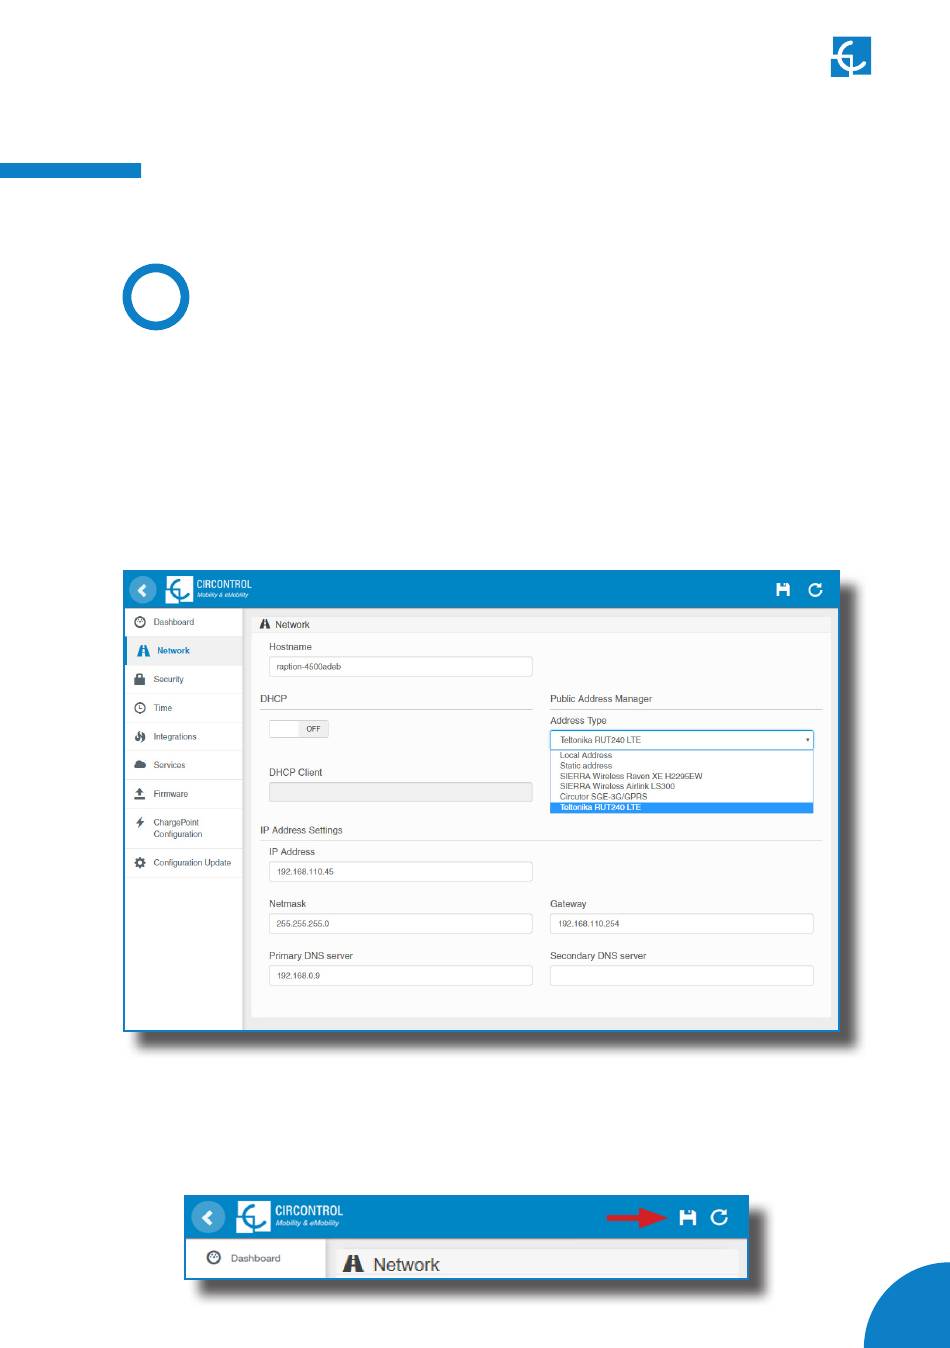The width and height of the screenshot is (950, 1348).
Task: Open the Address Type dropdown
Action: [681, 740]
